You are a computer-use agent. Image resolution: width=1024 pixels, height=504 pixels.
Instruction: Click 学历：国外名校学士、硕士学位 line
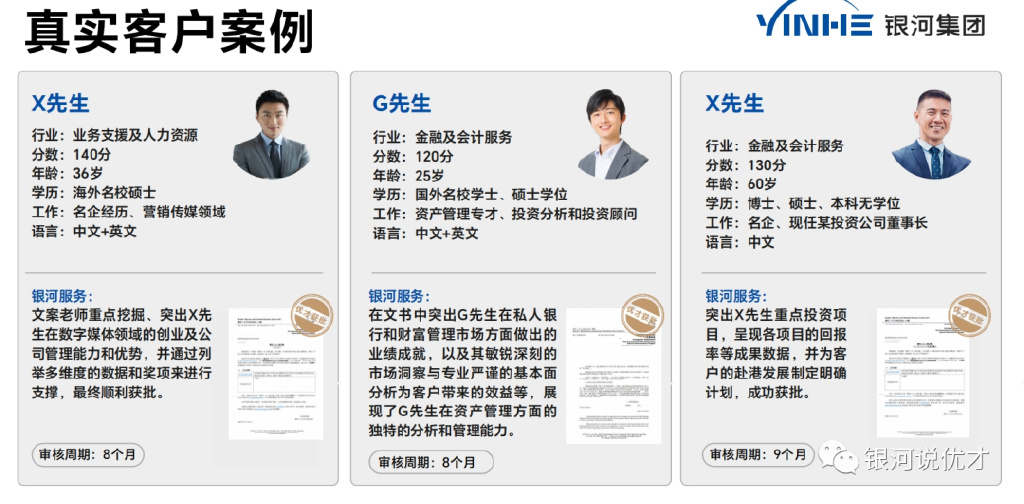coord(470,195)
